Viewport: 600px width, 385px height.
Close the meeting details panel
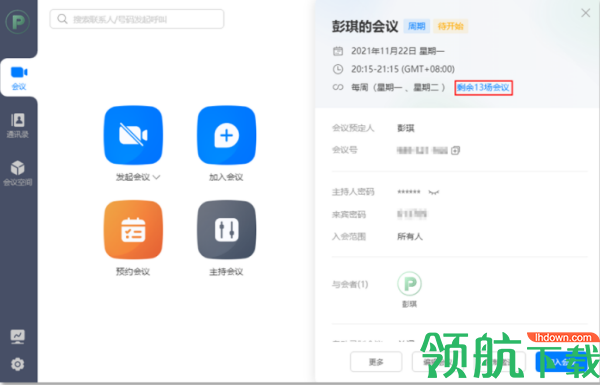coord(585,13)
